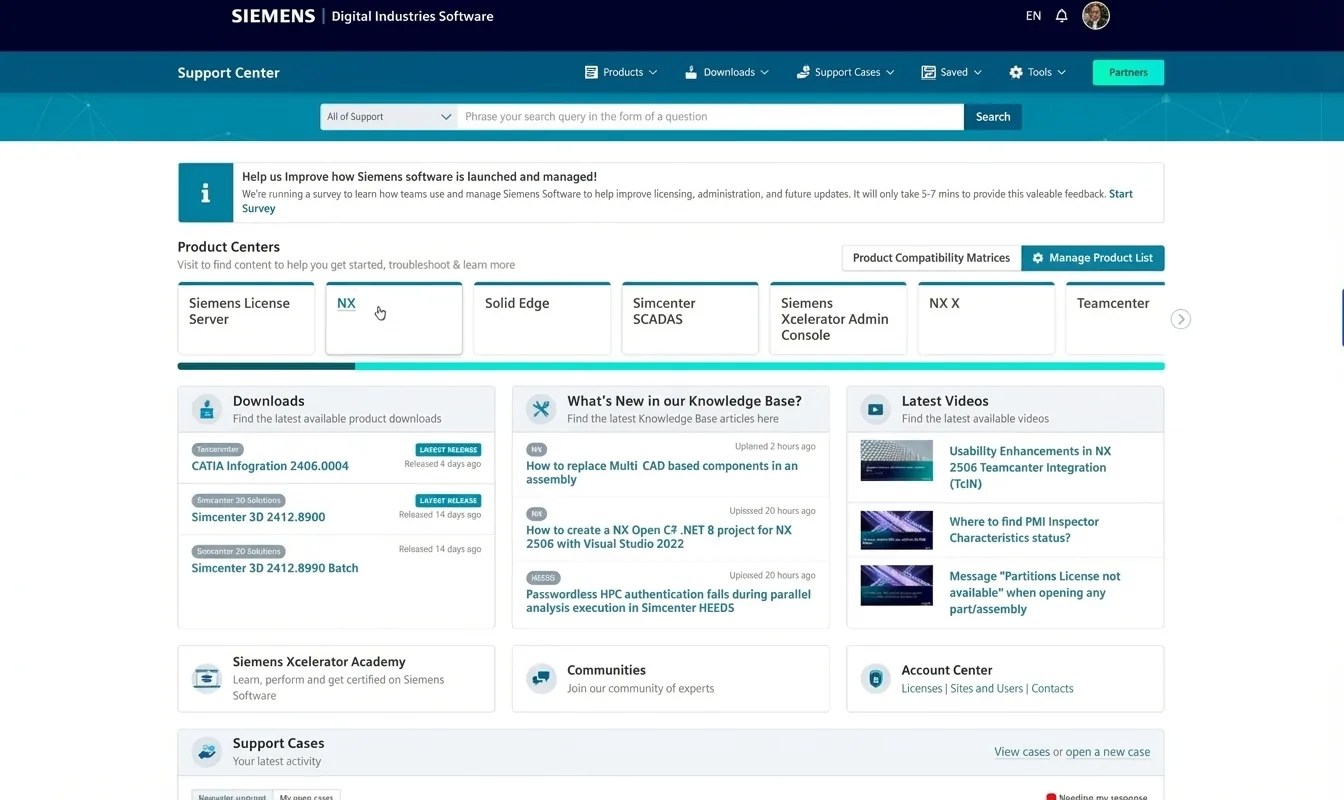Click the Siemens Xcelerator Academy icon
1344x800 pixels.
pos(207,678)
